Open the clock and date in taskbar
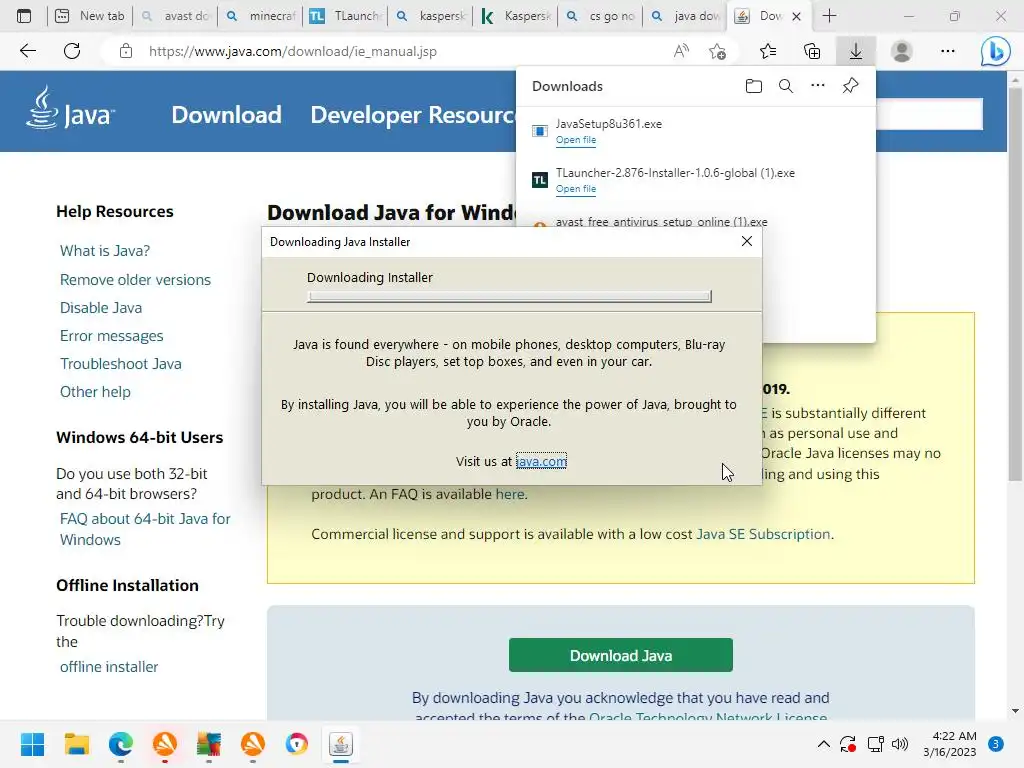Viewport: 1024px width, 768px height. (950, 744)
